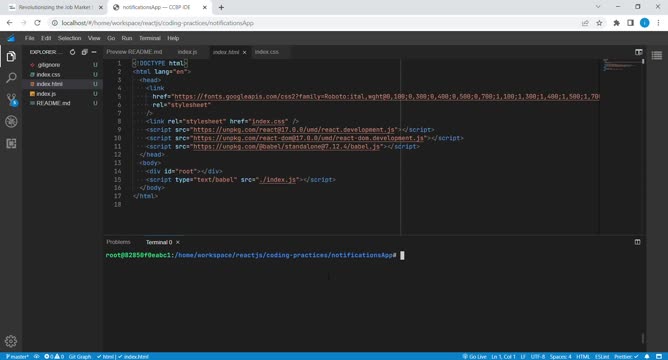The width and height of the screenshot is (668, 360).
Task: Open Git Graph from status bar
Action: coord(80,357)
